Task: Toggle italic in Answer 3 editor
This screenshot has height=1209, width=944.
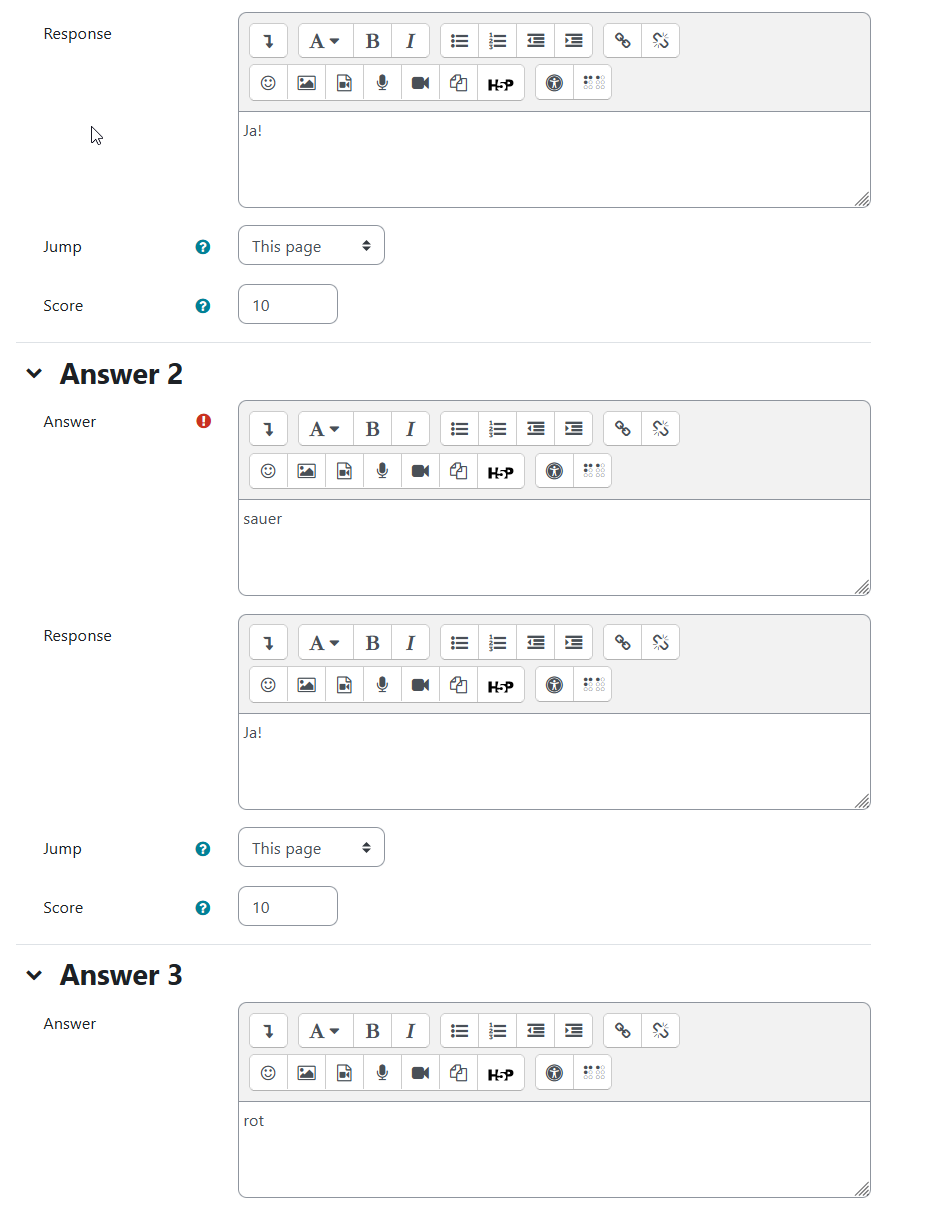Action: pos(410,1031)
